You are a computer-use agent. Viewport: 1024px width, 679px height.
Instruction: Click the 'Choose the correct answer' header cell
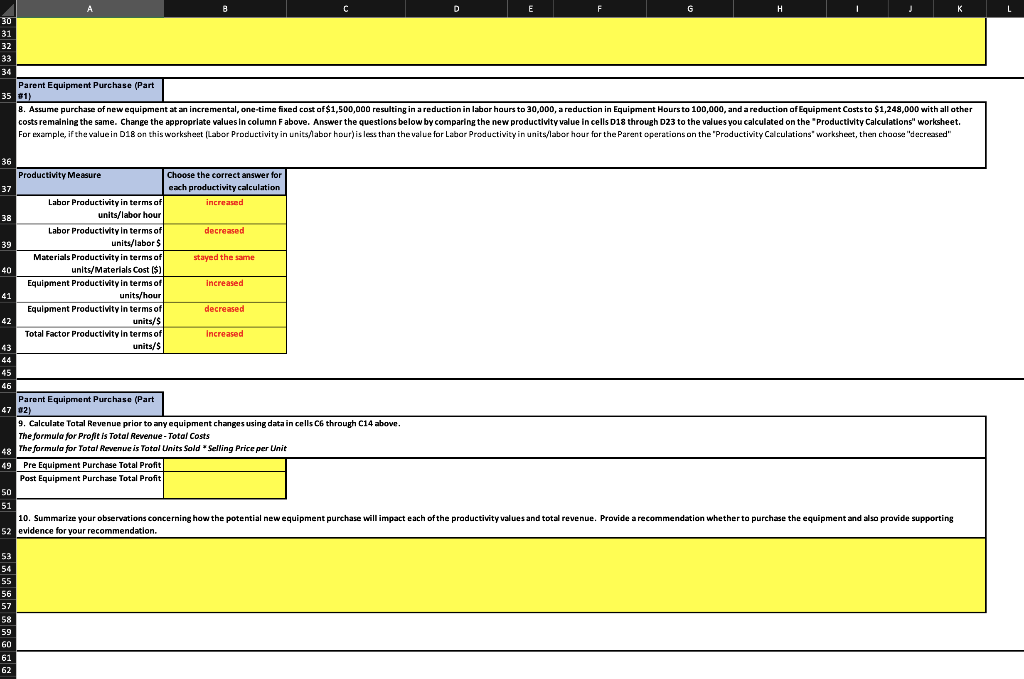click(x=225, y=181)
